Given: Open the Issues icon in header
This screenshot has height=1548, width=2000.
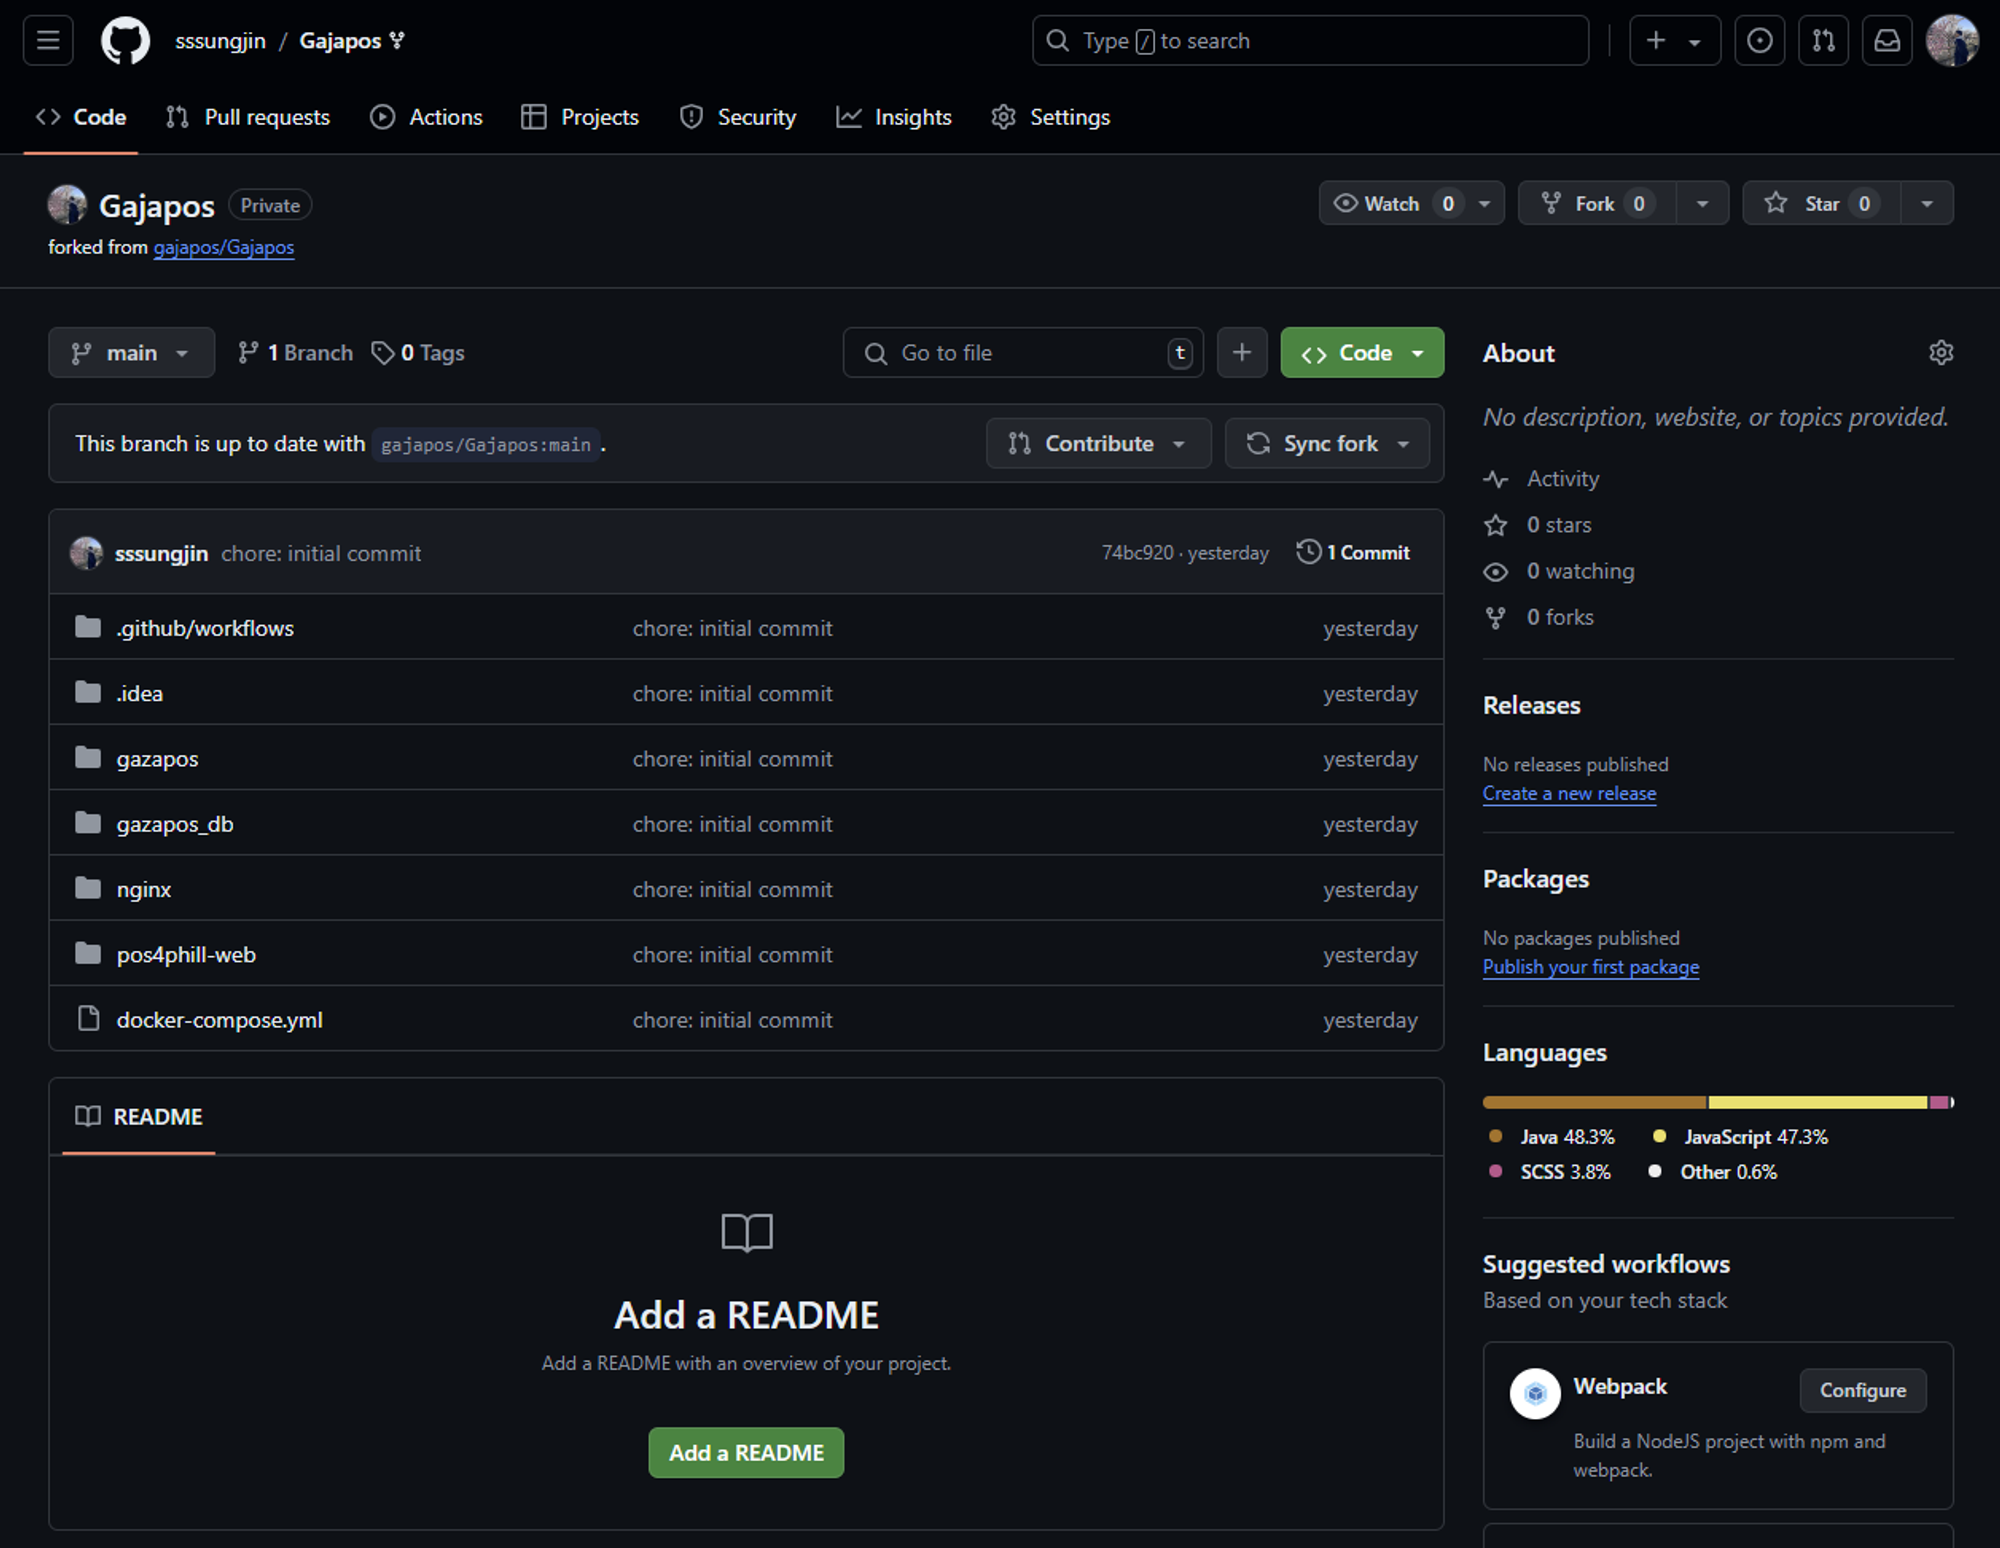Looking at the screenshot, I should 1759,41.
